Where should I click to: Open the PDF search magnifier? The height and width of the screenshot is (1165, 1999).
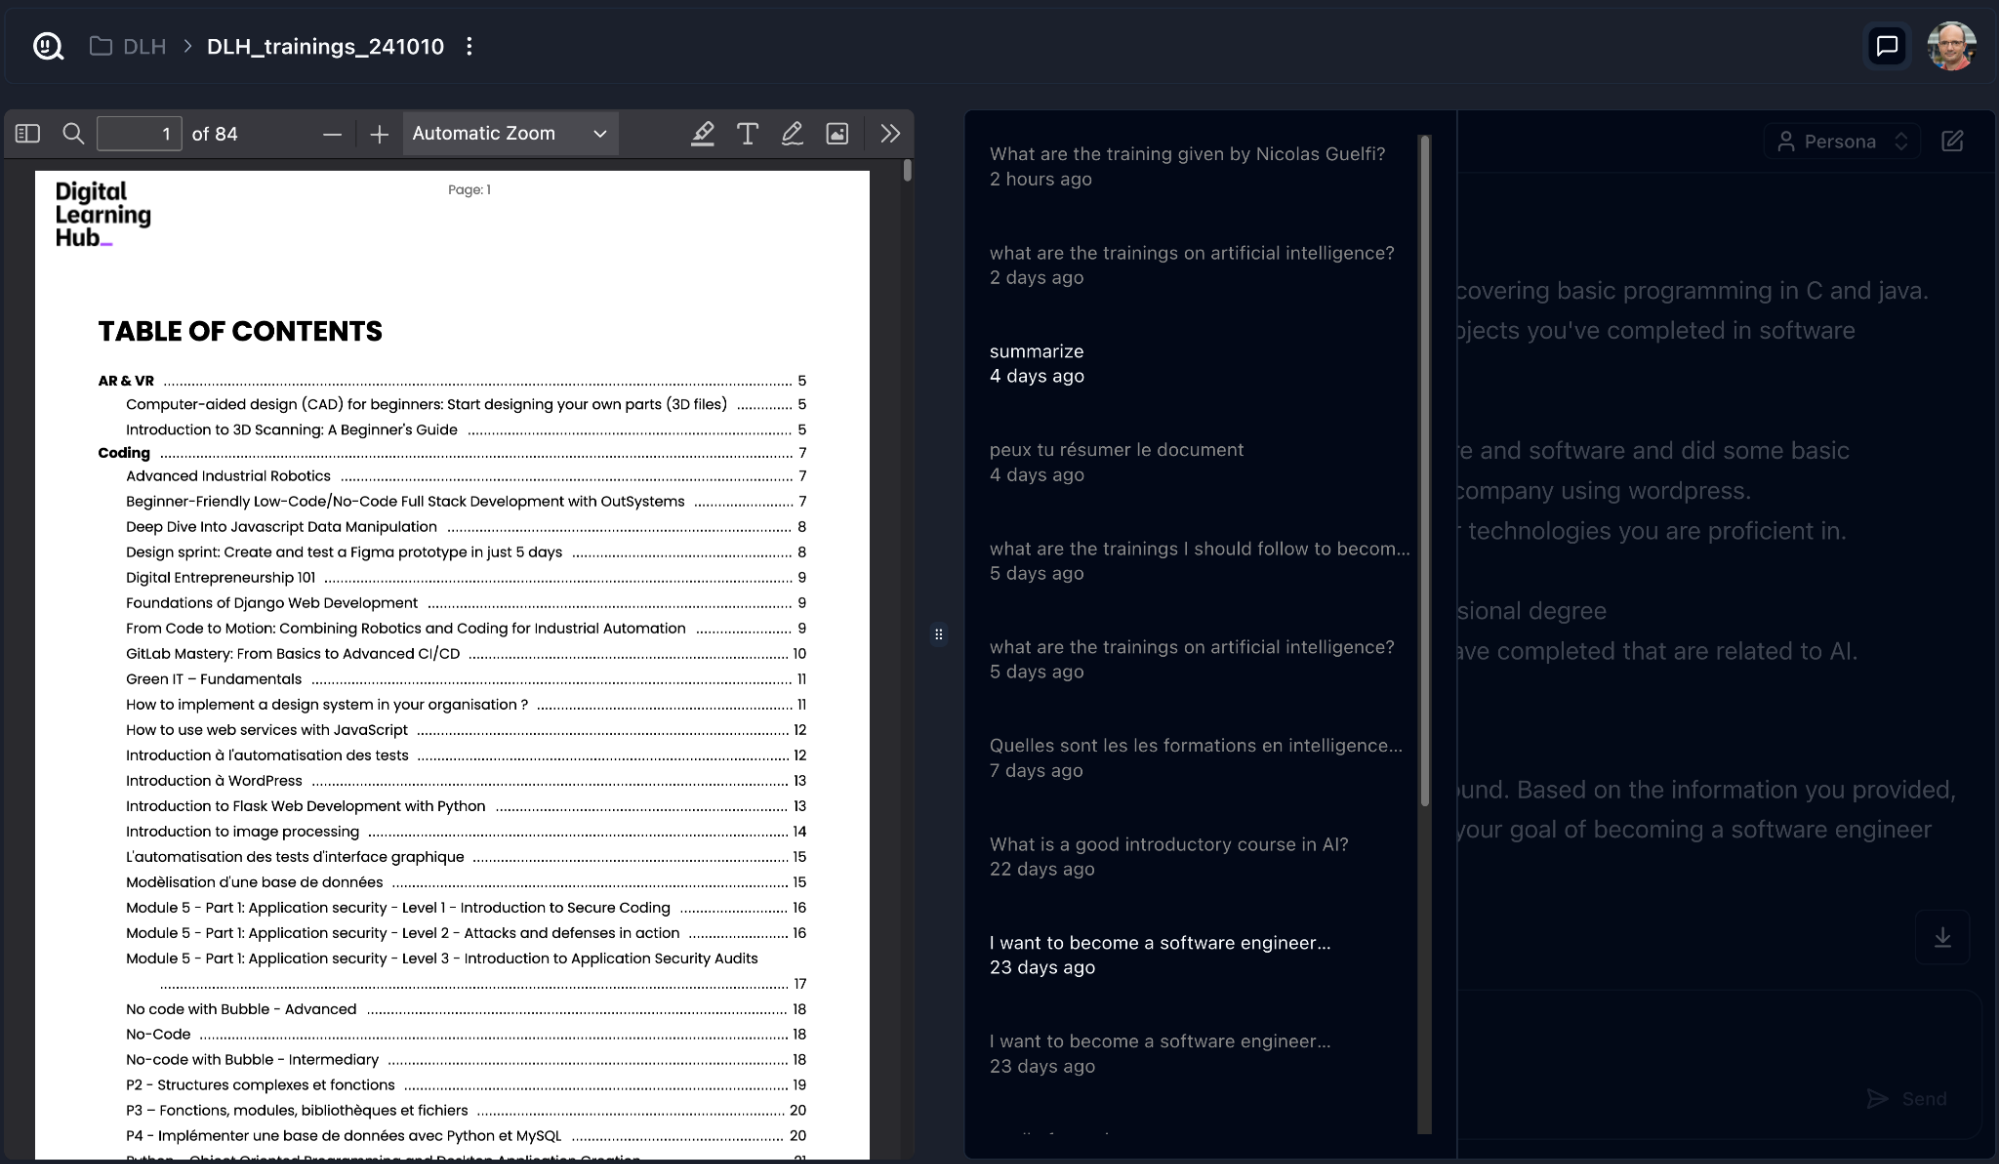(73, 133)
